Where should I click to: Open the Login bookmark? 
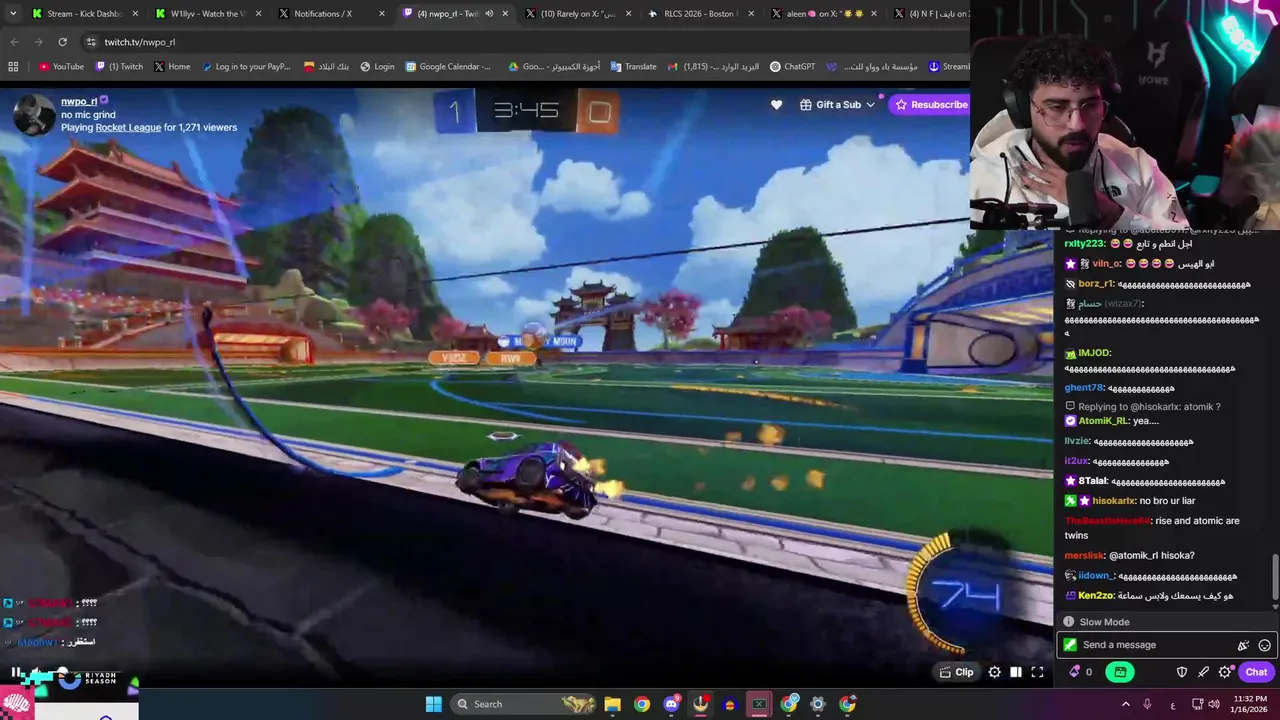[x=377, y=67]
